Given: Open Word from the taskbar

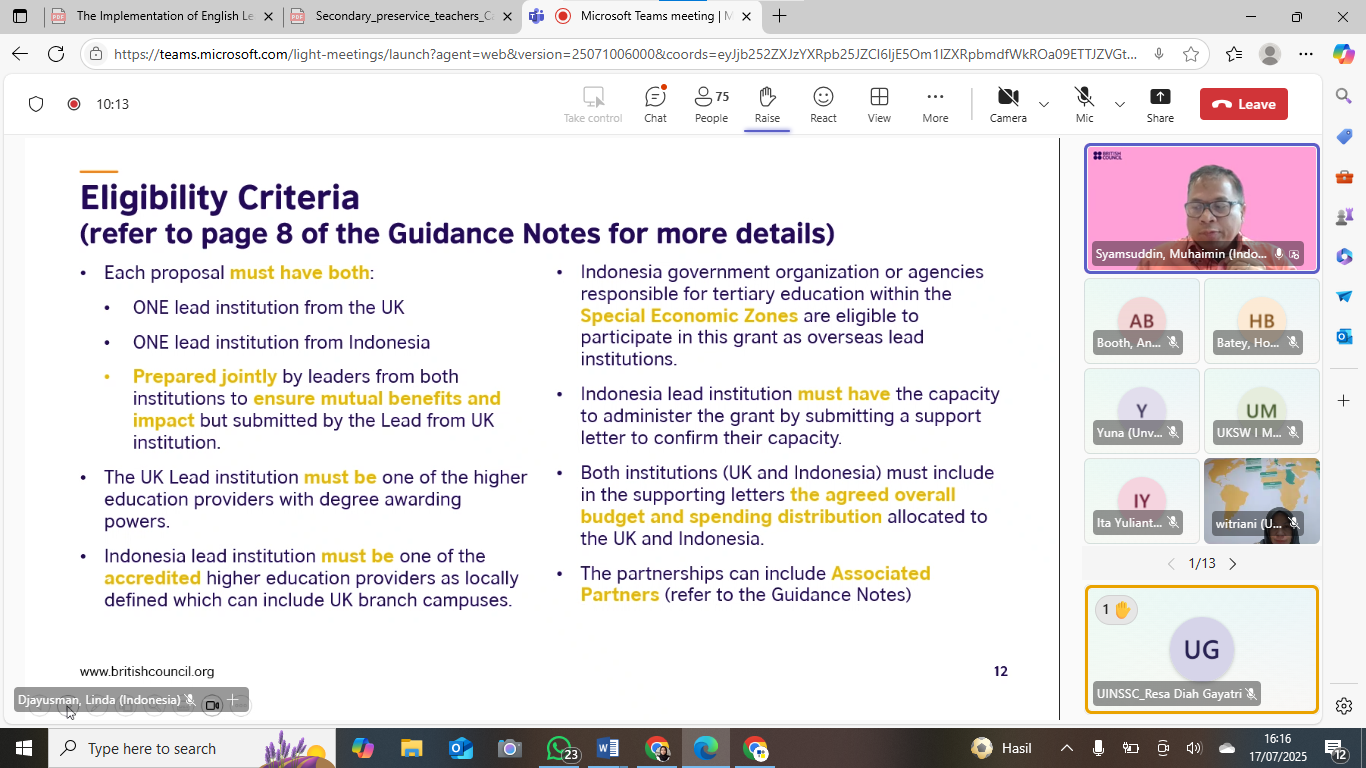Looking at the screenshot, I should [608, 748].
